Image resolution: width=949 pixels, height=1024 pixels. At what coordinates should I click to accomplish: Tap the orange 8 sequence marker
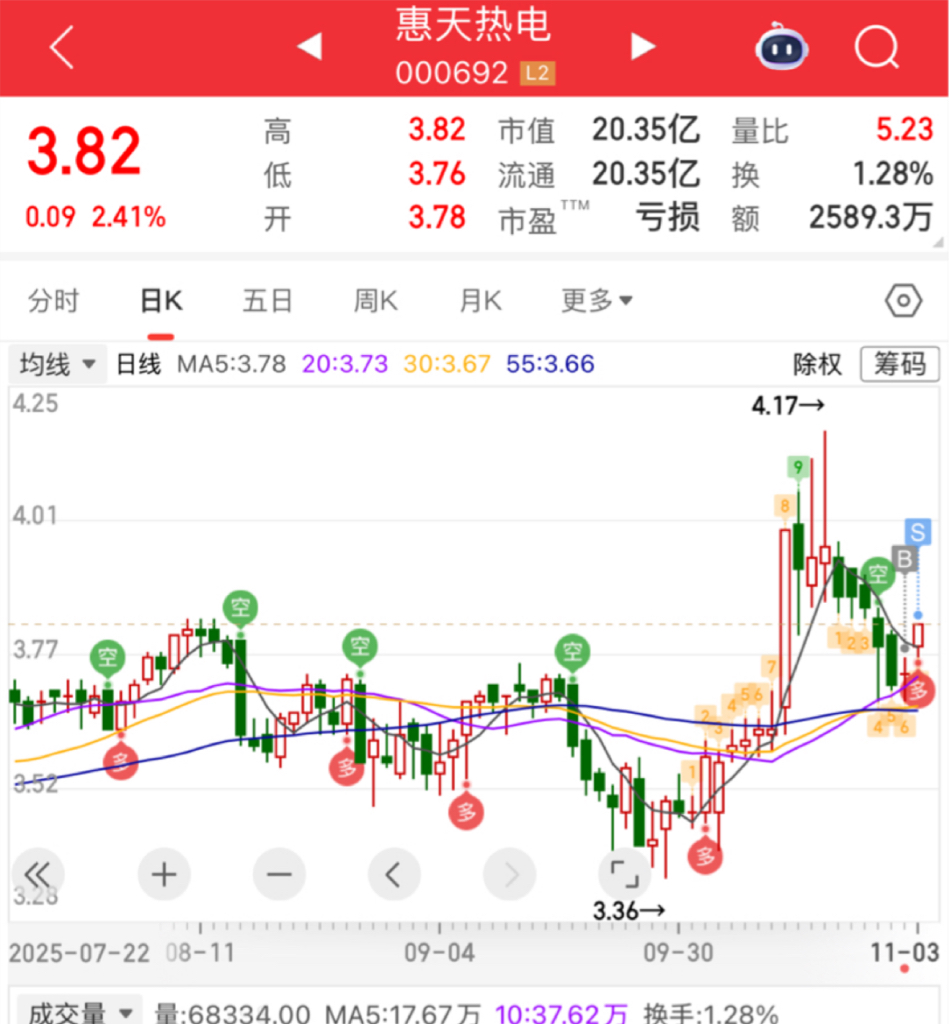784,505
